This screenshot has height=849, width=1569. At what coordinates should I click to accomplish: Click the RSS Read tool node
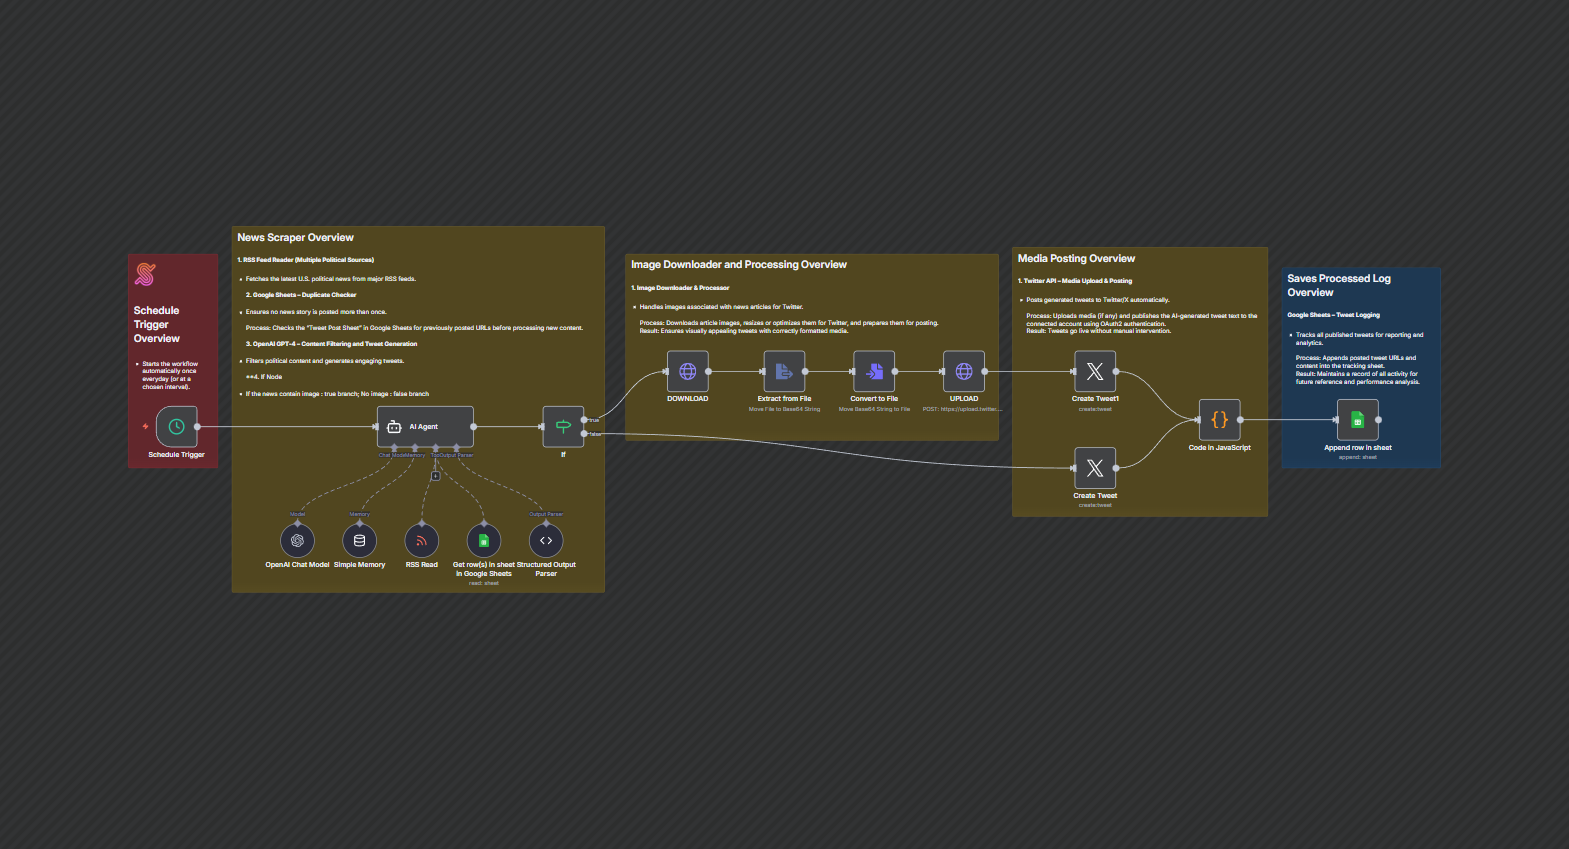pos(421,541)
